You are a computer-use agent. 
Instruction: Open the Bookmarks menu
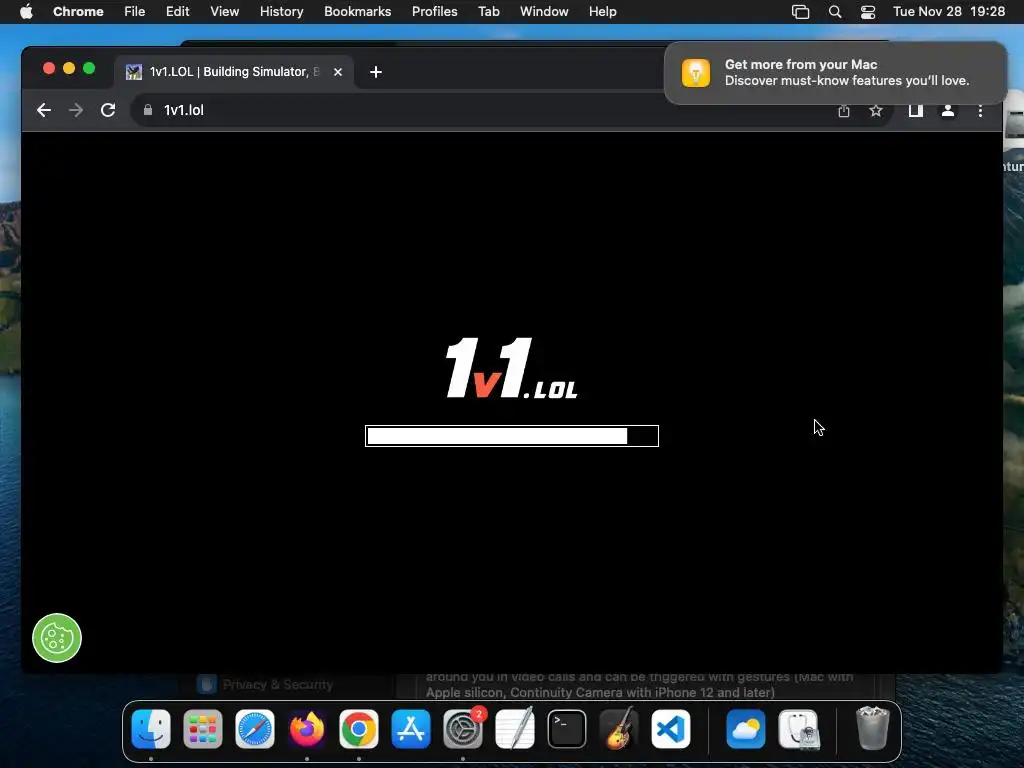coord(357,12)
